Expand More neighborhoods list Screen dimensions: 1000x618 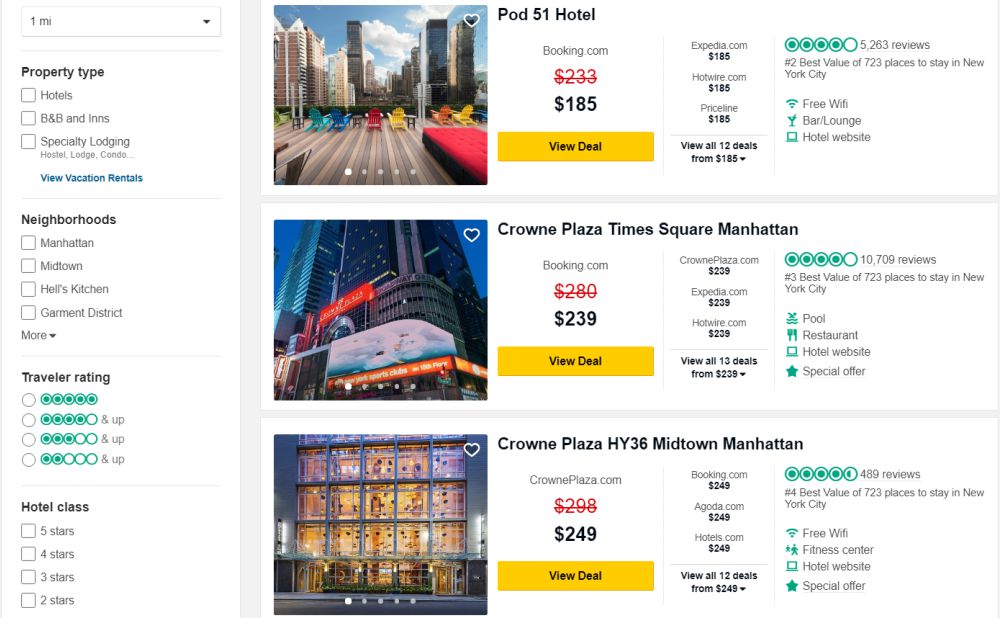click(39, 336)
